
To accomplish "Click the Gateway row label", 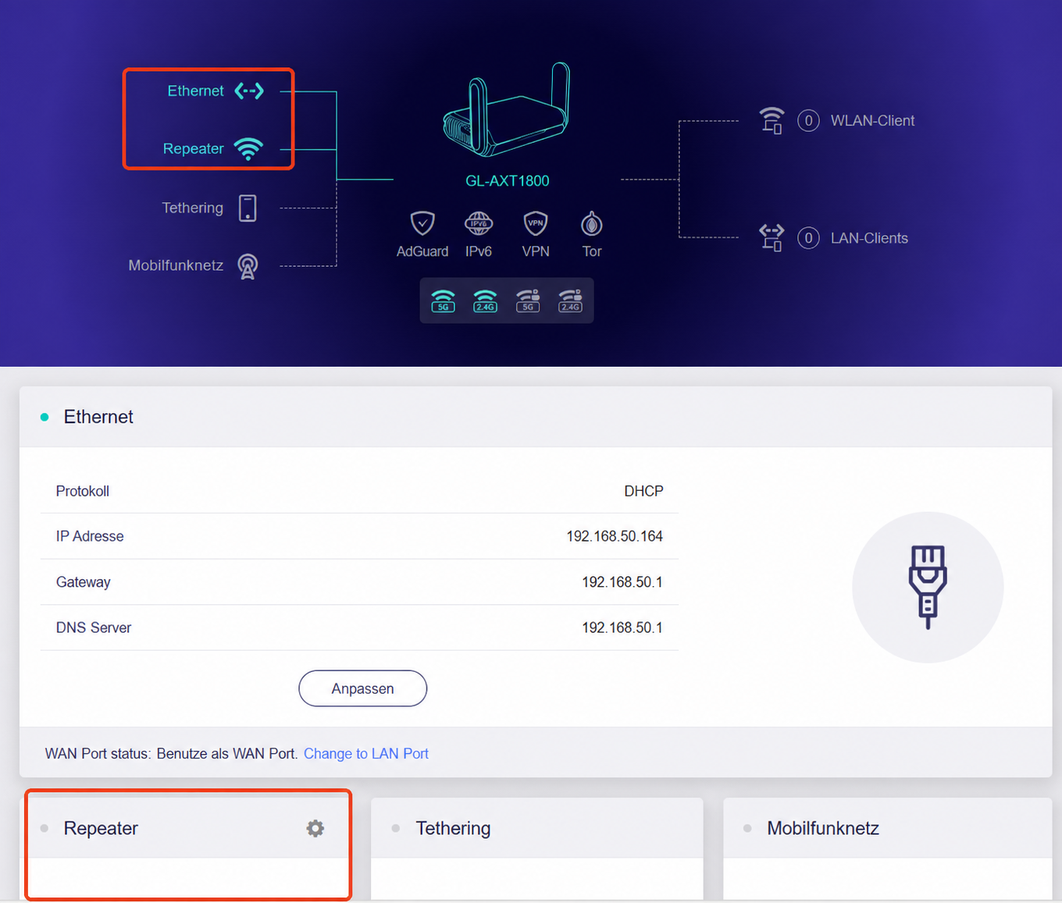I will point(83,582).
